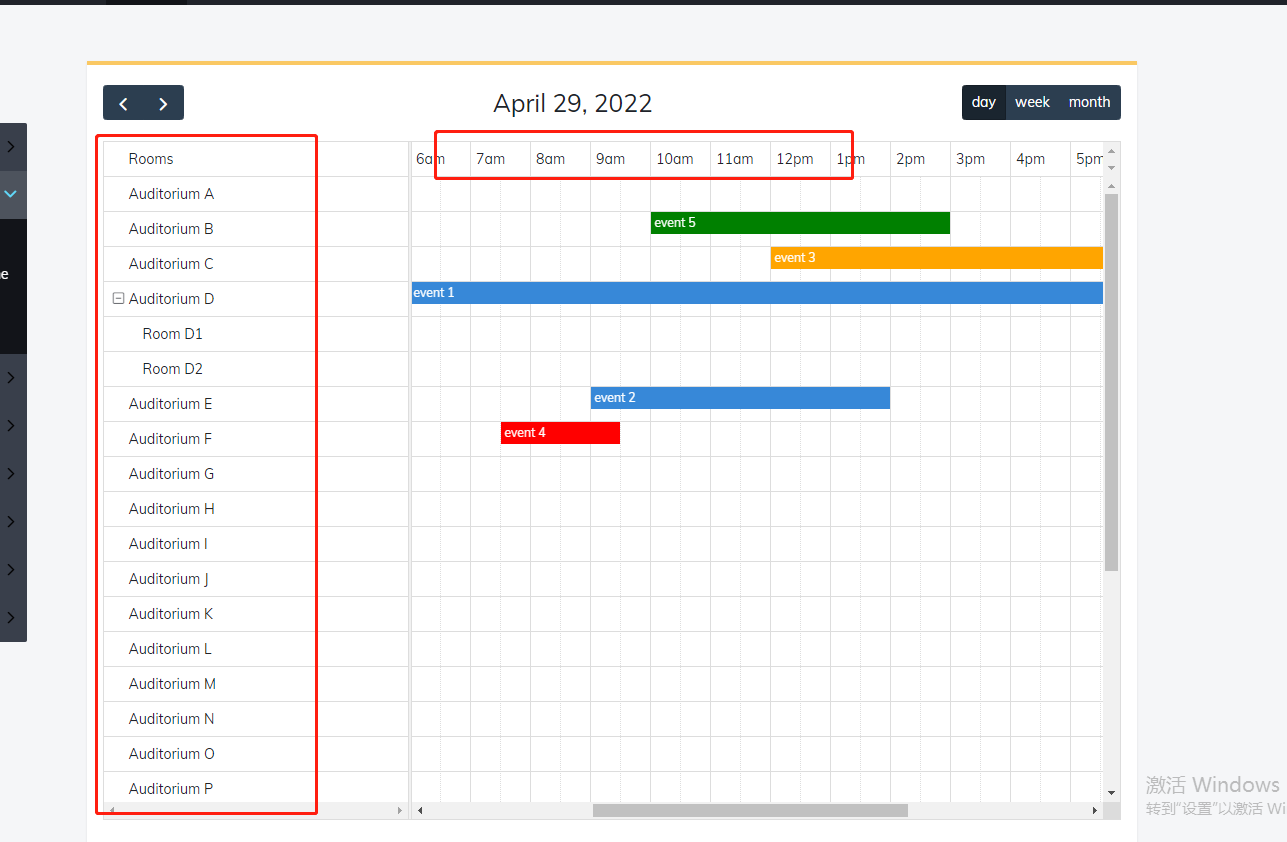This screenshot has height=842, width=1287.
Task: Expand the bottom-most chevron on the left screen edge
Action: (12, 617)
